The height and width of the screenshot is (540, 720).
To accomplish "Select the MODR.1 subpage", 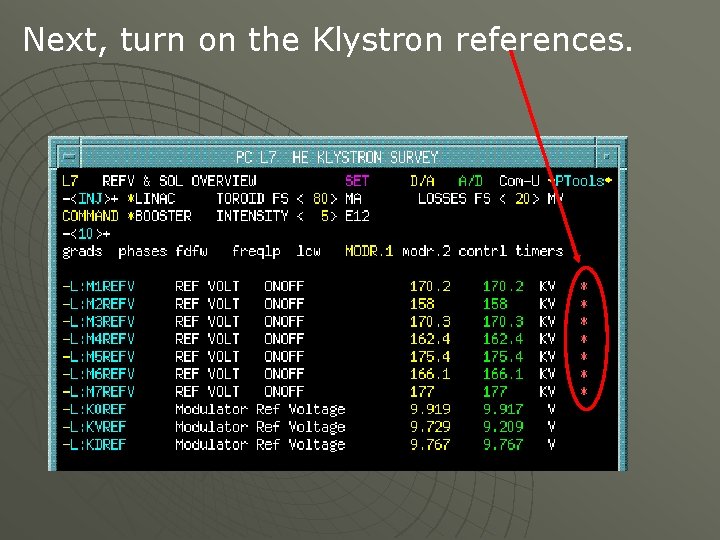I will [x=369, y=251].
